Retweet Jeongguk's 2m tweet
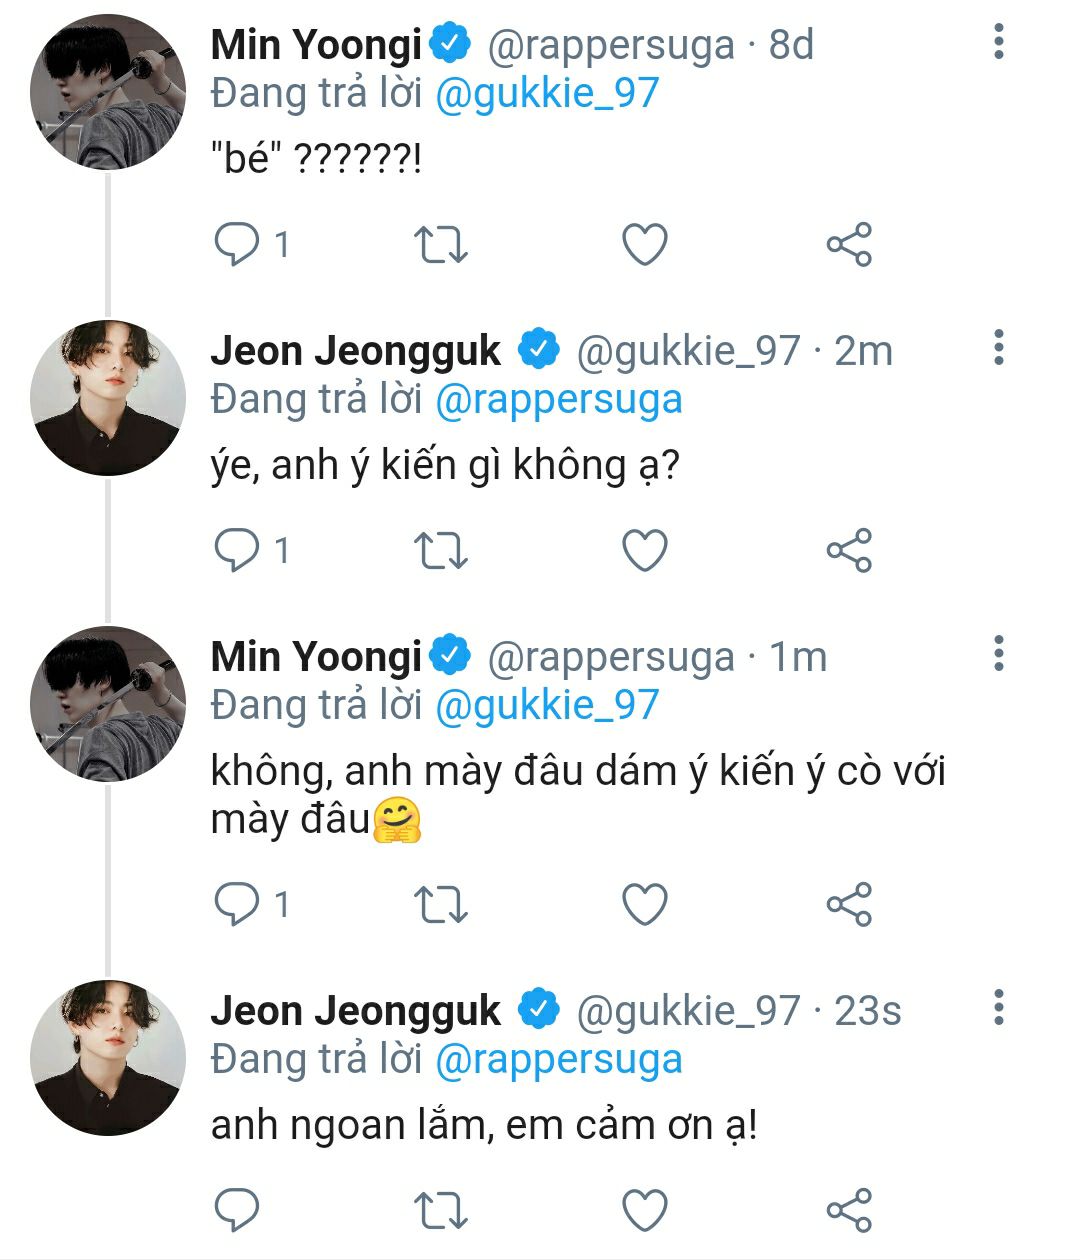Image resolution: width=1080 pixels, height=1260 pixels. [x=440, y=550]
